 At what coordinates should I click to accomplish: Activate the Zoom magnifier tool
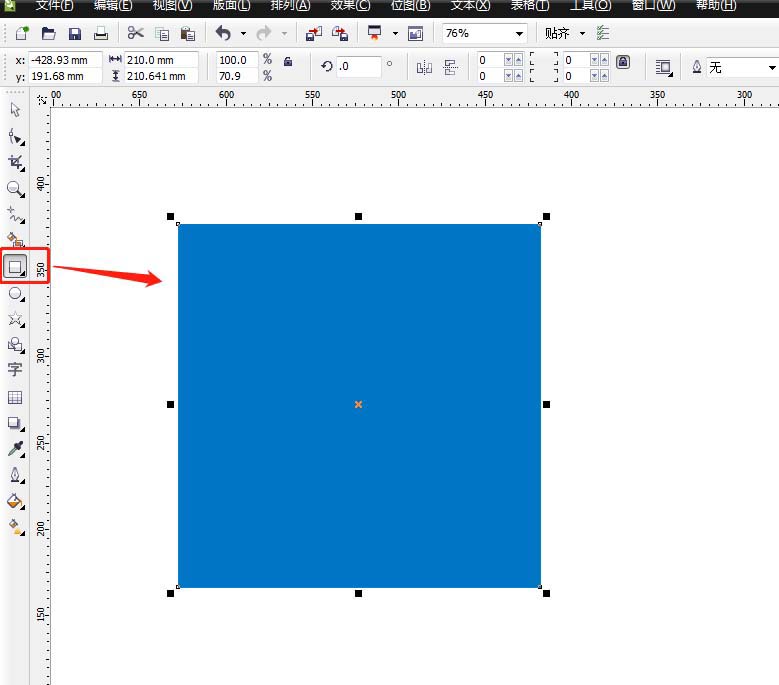[15, 188]
